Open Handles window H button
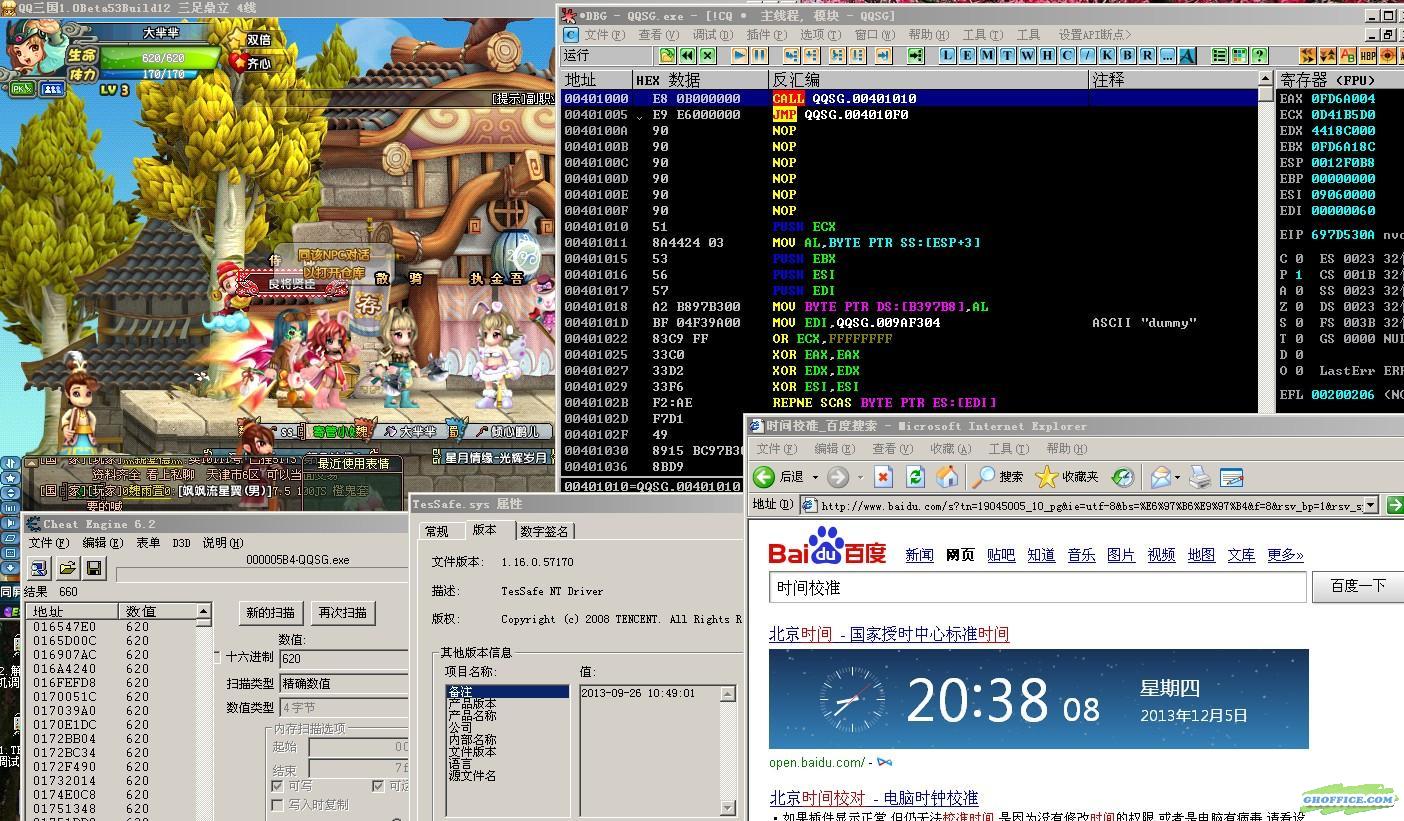This screenshot has width=1404, height=821. coord(1047,55)
